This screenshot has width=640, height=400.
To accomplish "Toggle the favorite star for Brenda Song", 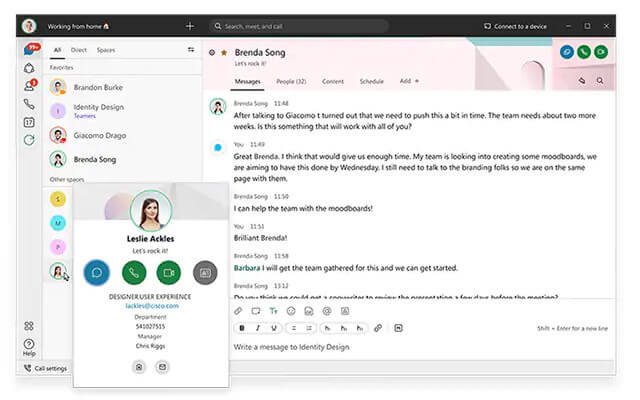I will [224, 52].
